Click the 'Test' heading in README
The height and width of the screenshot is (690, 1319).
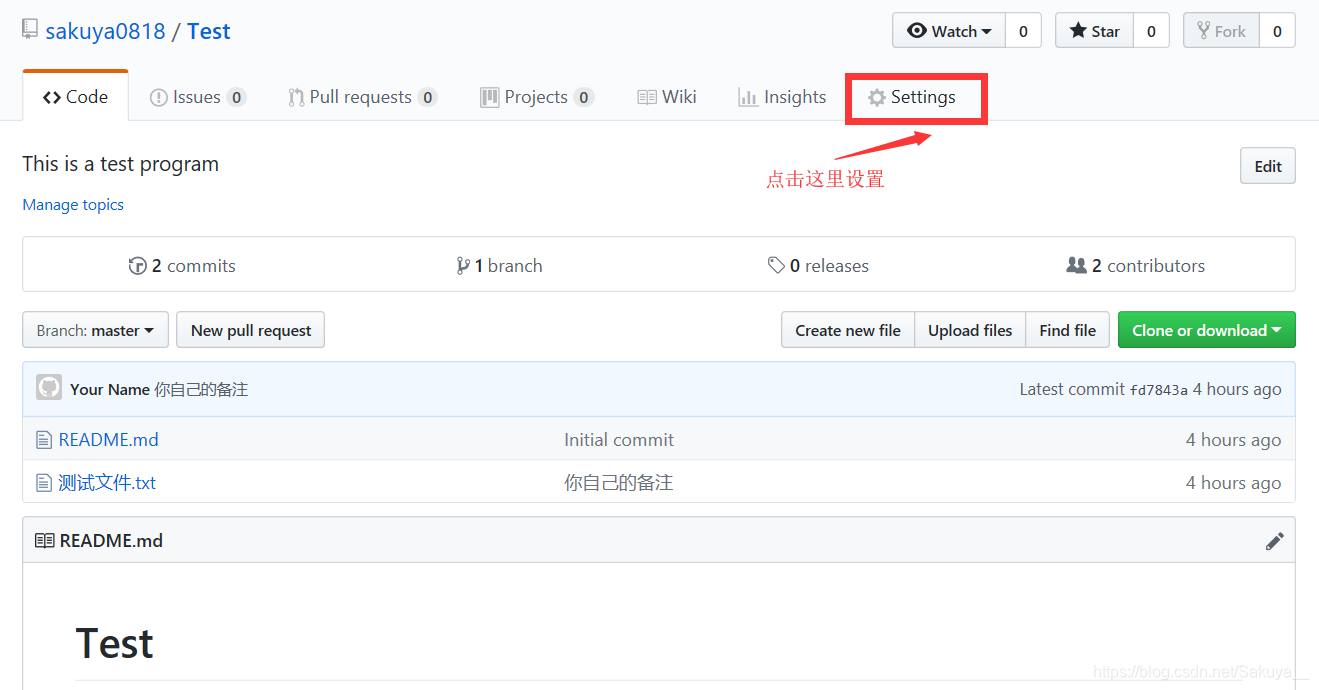(114, 644)
